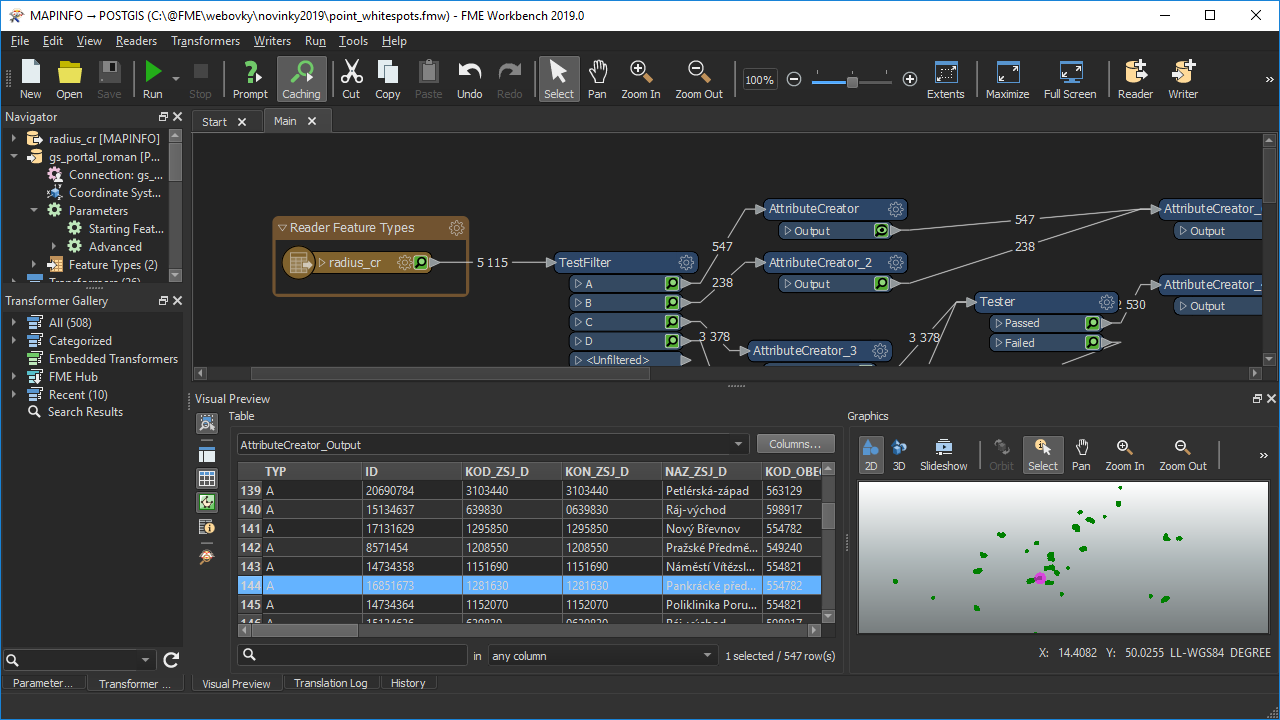Click the table search input field
This screenshot has width=1280, height=720.
pos(352,655)
